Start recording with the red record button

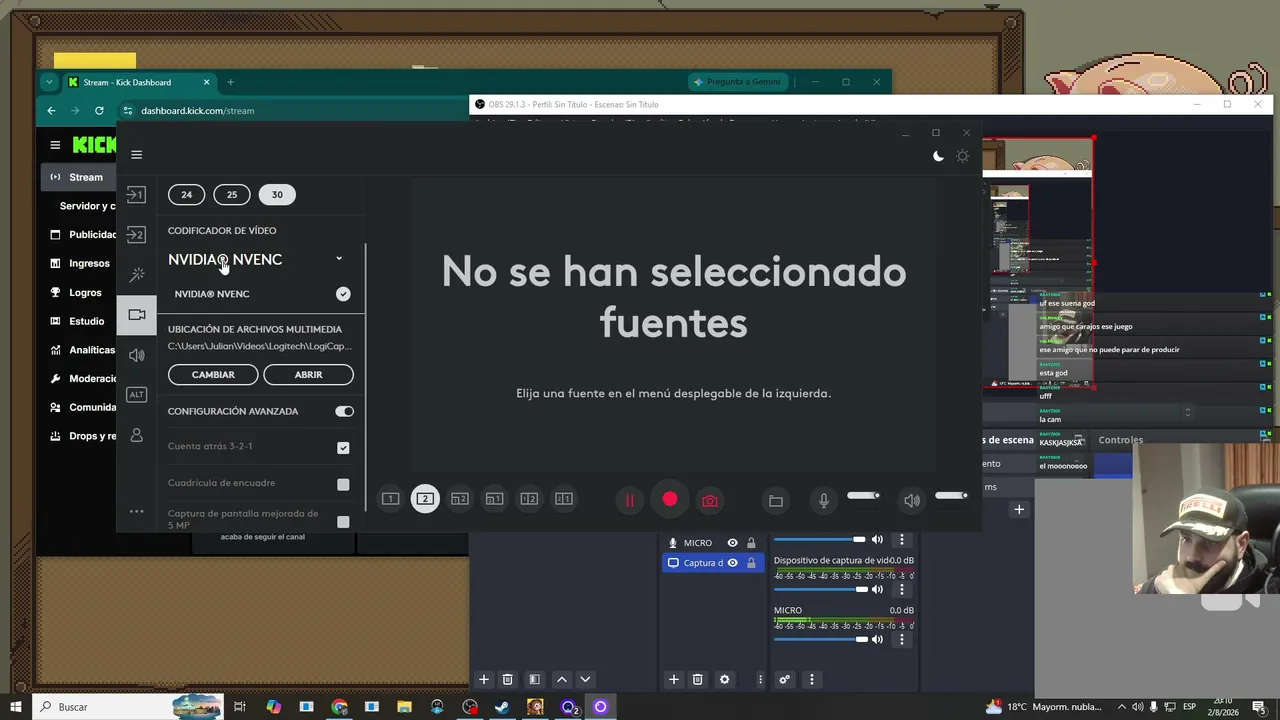[670, 500]
